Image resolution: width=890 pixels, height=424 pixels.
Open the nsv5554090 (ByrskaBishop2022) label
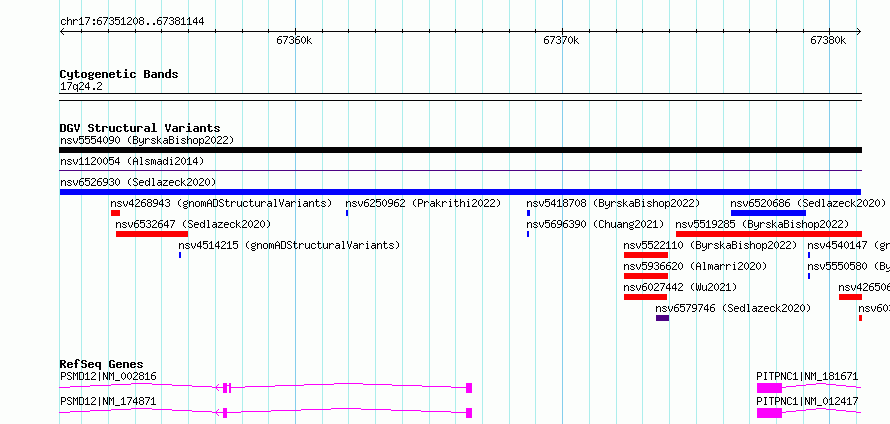click(147, 140)
